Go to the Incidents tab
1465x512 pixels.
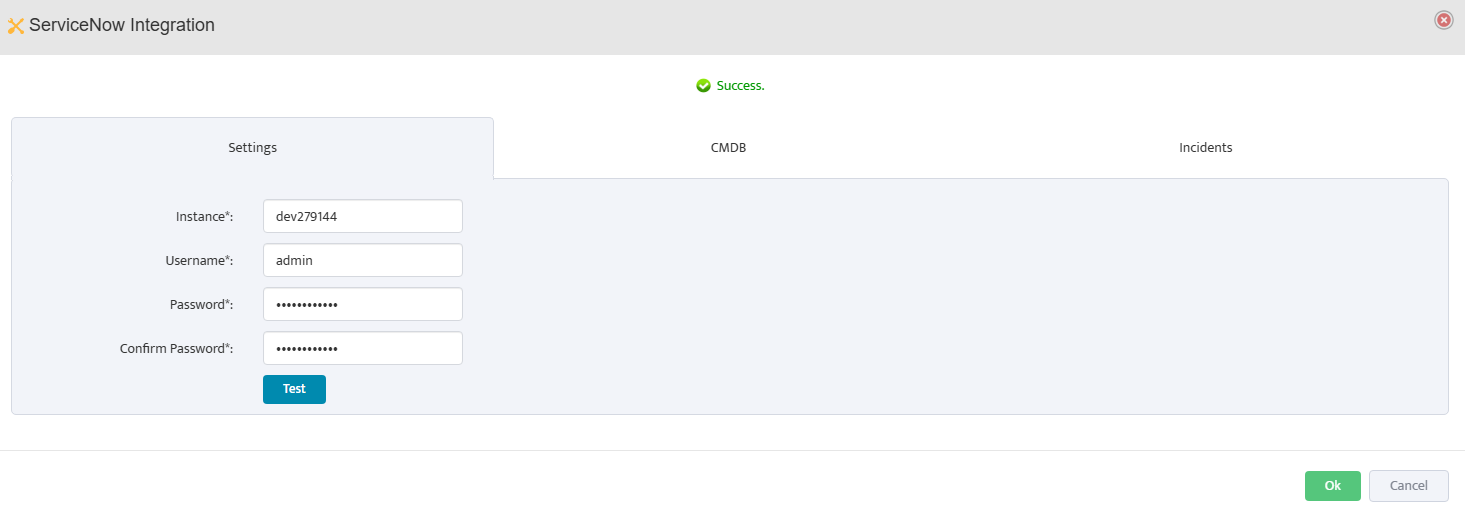point(1205,148)
